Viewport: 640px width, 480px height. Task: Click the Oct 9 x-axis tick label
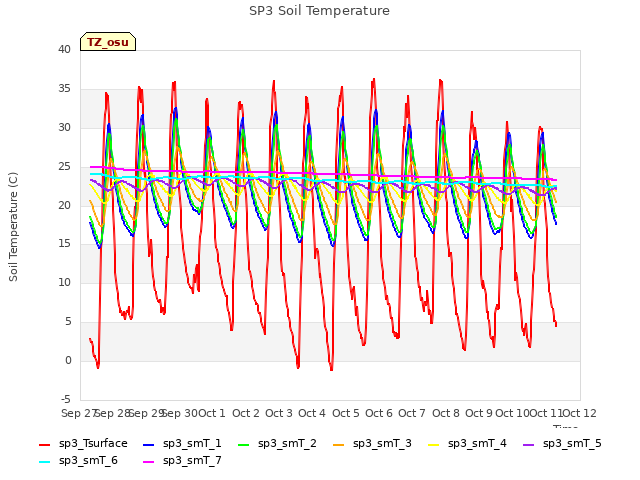479,413
